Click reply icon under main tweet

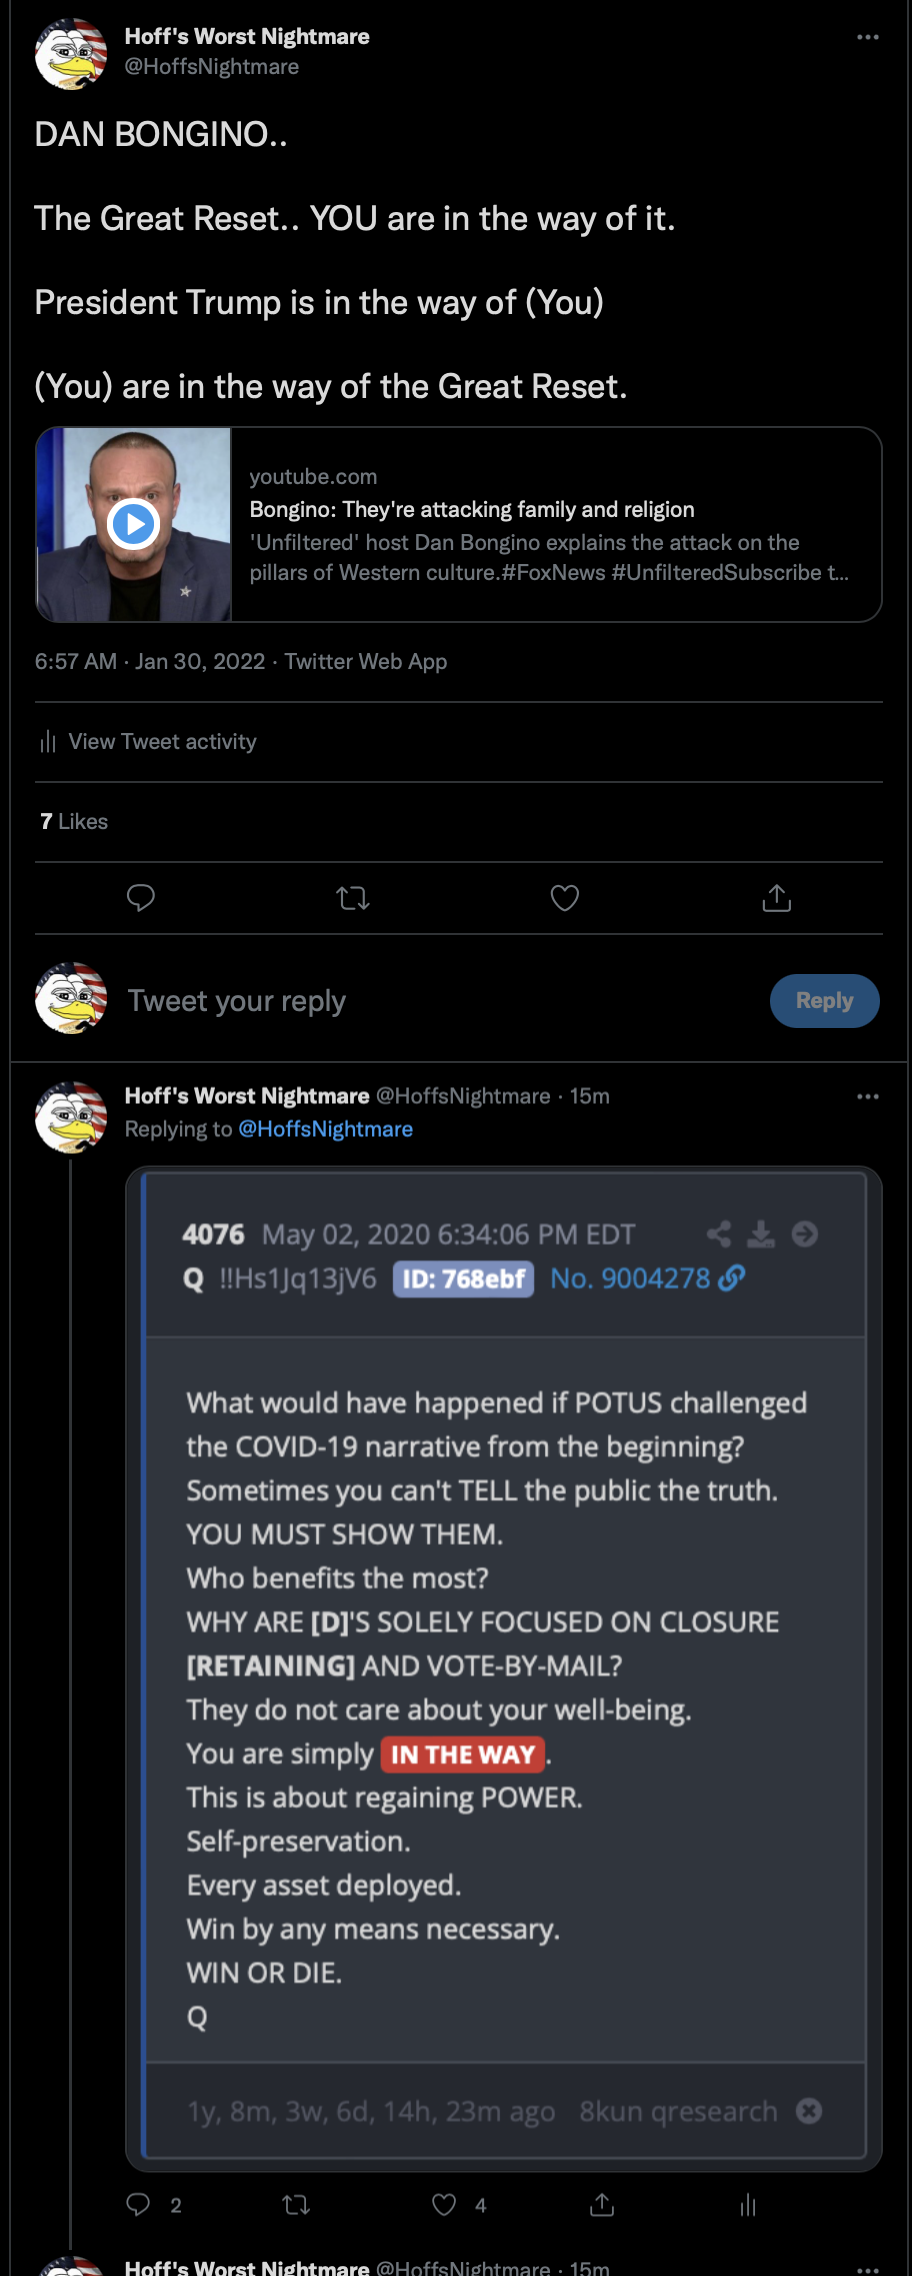[141, 898]
